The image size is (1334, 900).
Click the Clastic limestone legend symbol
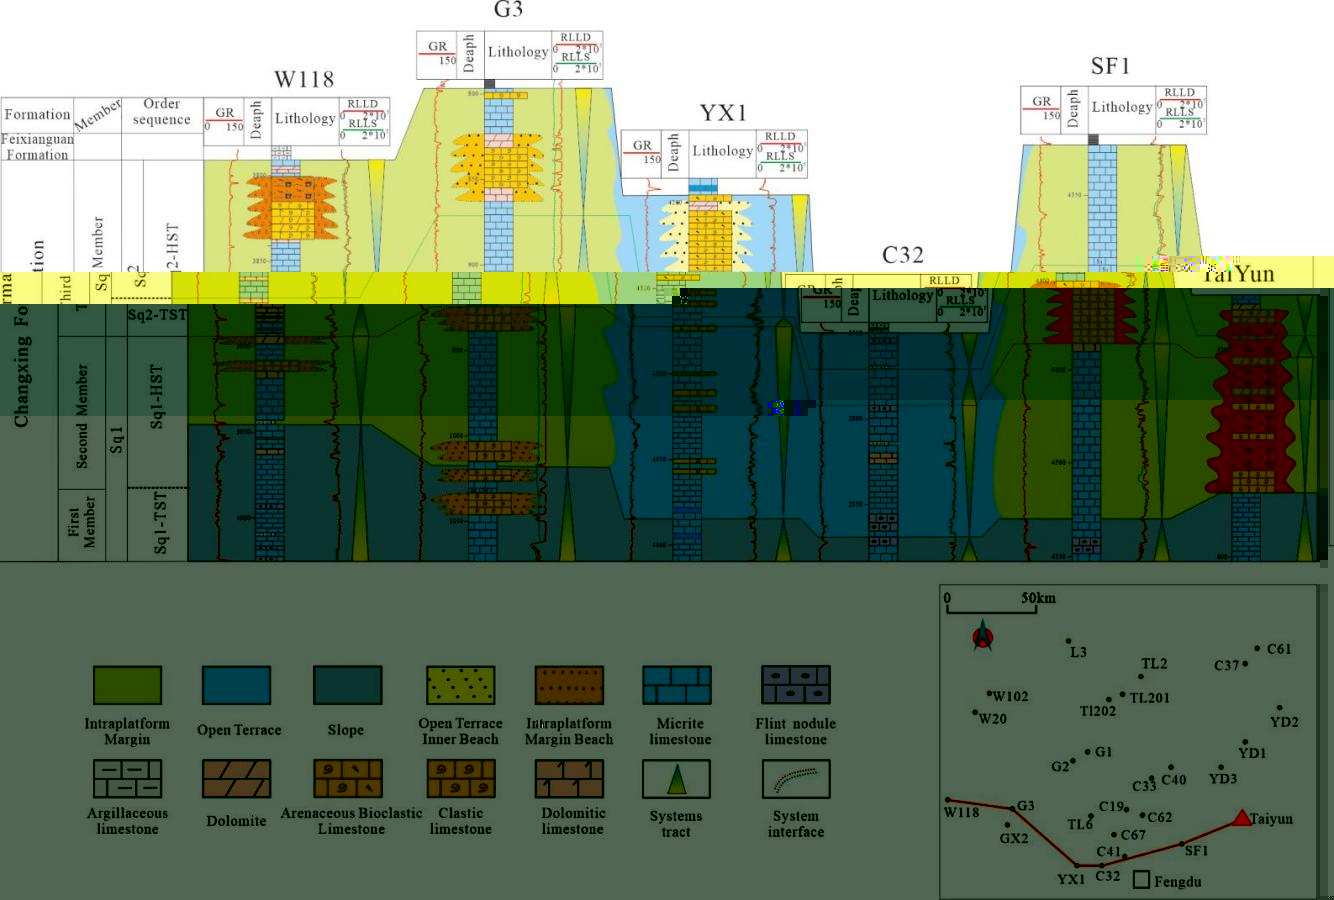pyautogui.click(x=461, y=779)
